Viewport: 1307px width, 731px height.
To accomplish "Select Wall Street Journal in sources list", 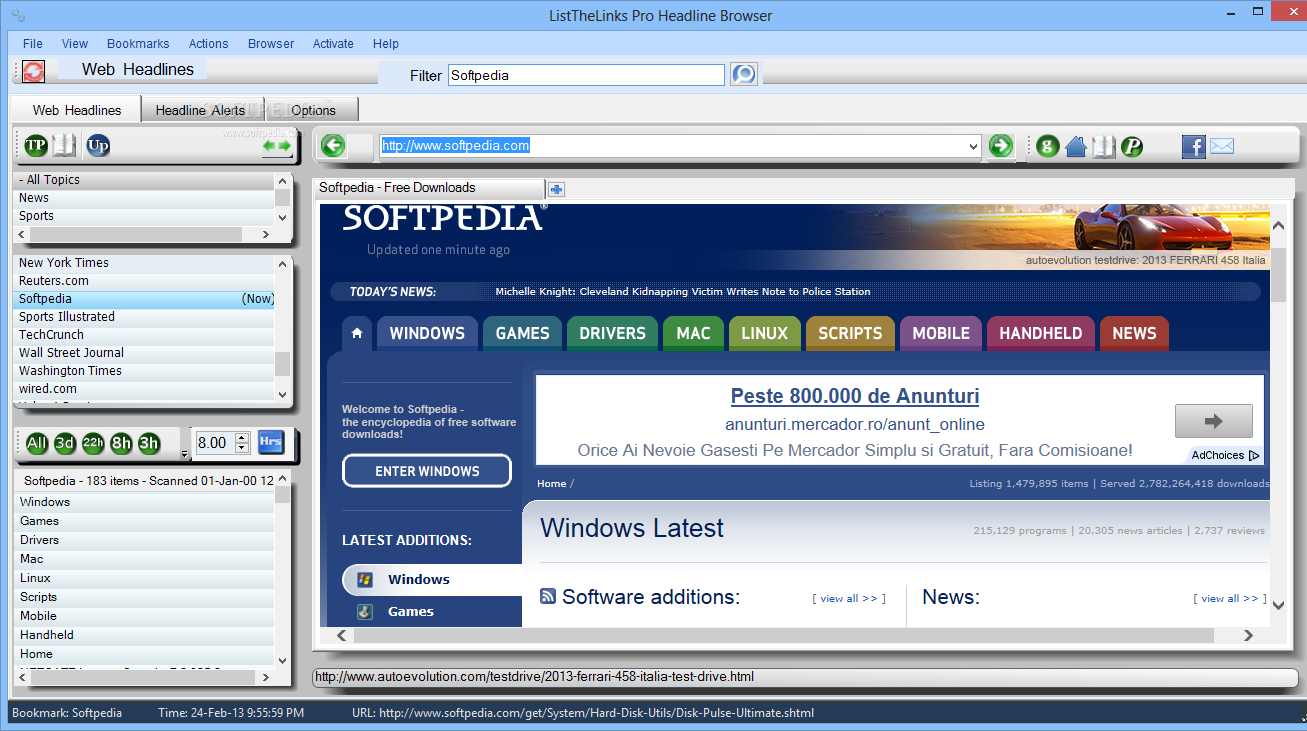I will 145,353.
